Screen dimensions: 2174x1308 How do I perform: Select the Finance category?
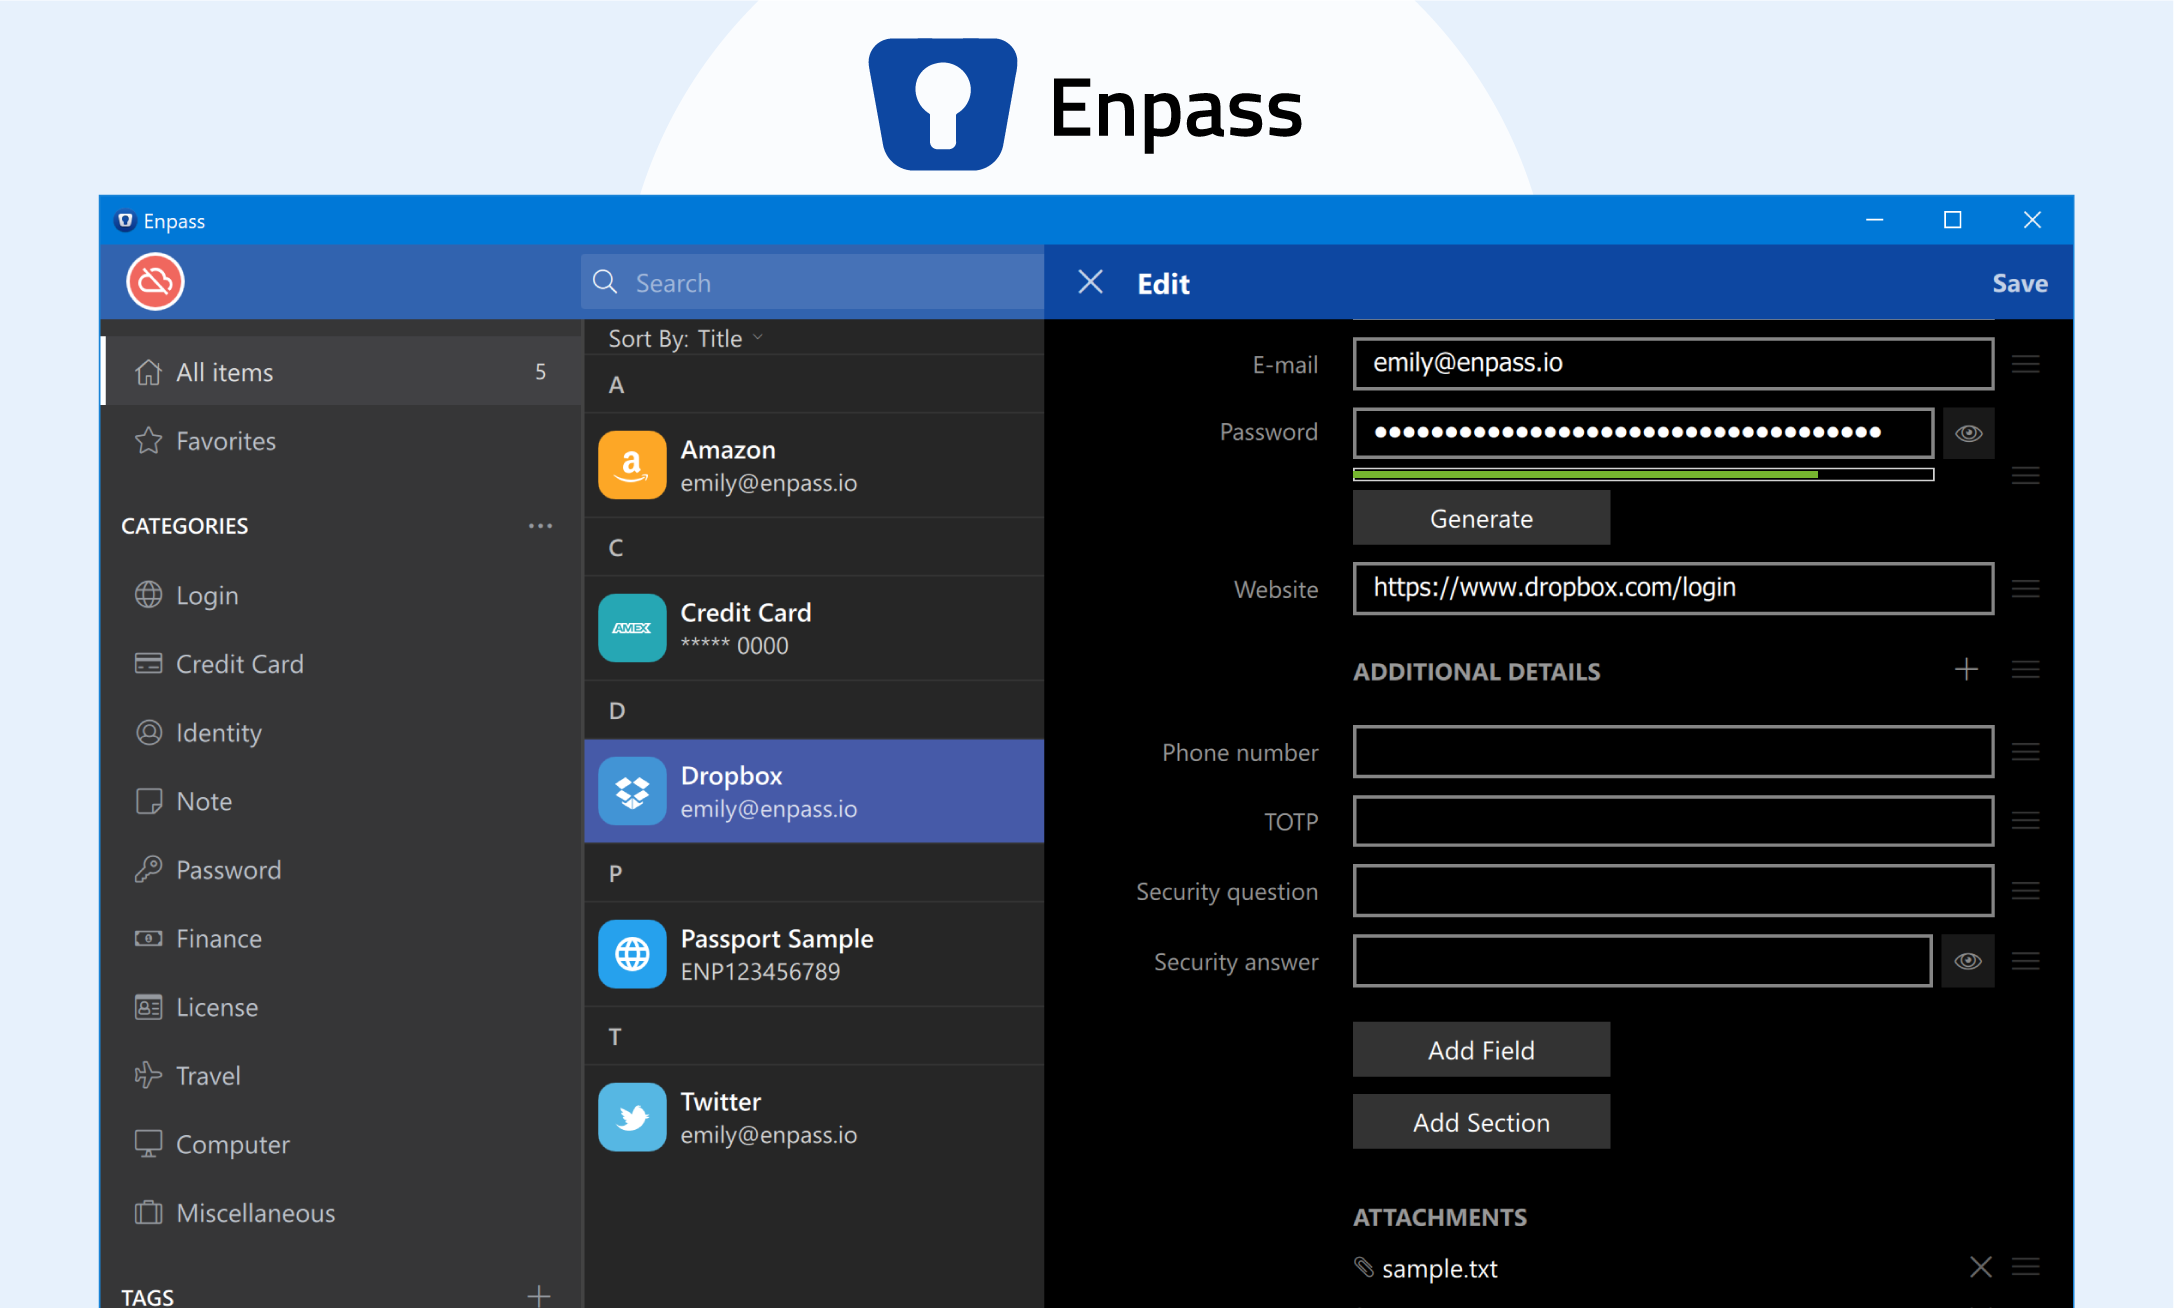tap(342, 938)
